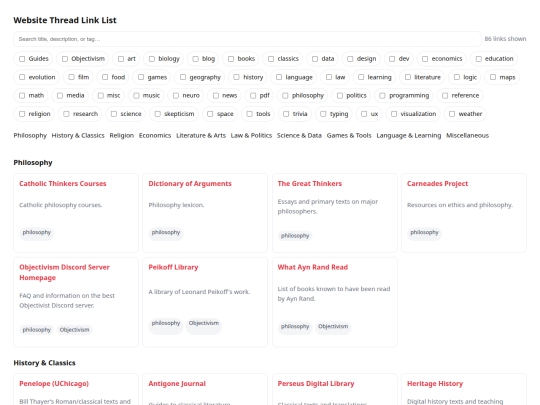Check the pdf tag filter
Screen dimensions: 540x405
coord(253,95)
